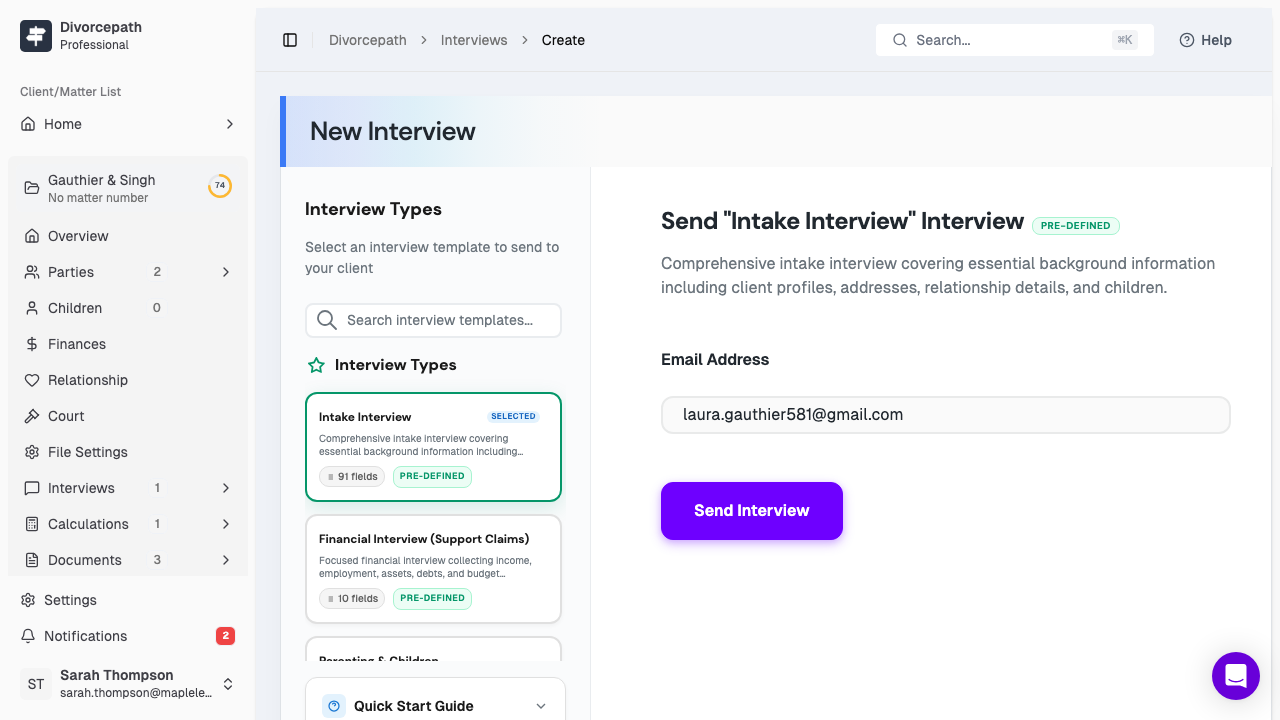Select the Intake Interview template card
This screenshot has width=1280, height=720.
(433, 447)
